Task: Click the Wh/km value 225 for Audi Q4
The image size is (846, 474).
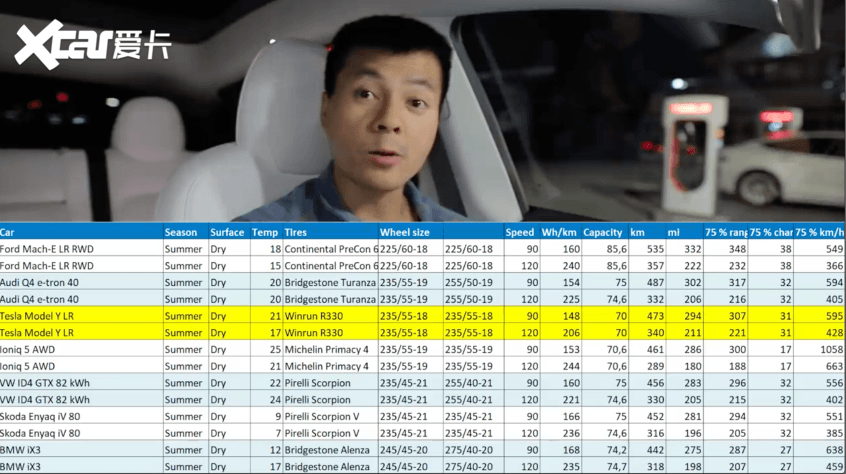Action: [571, 299]
